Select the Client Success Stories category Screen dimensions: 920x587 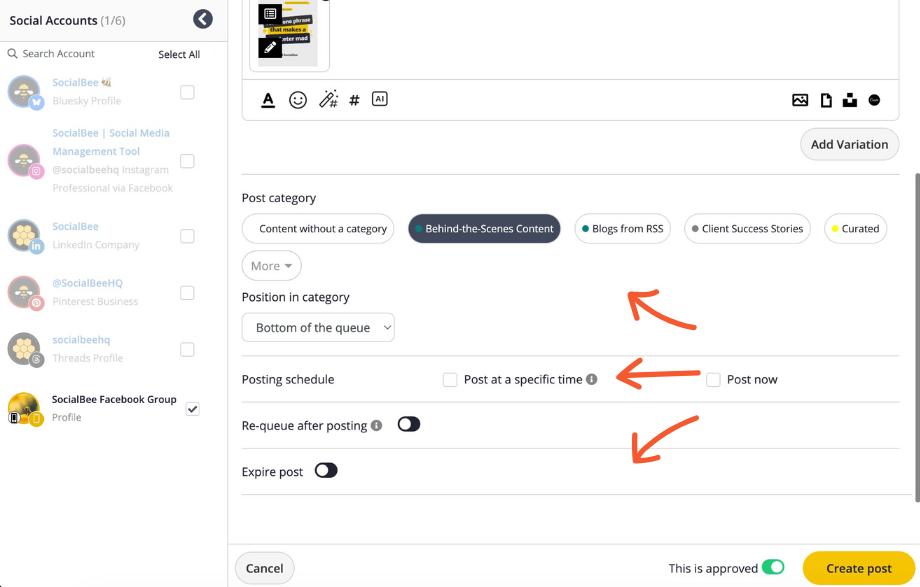click(x=747, y=229)
